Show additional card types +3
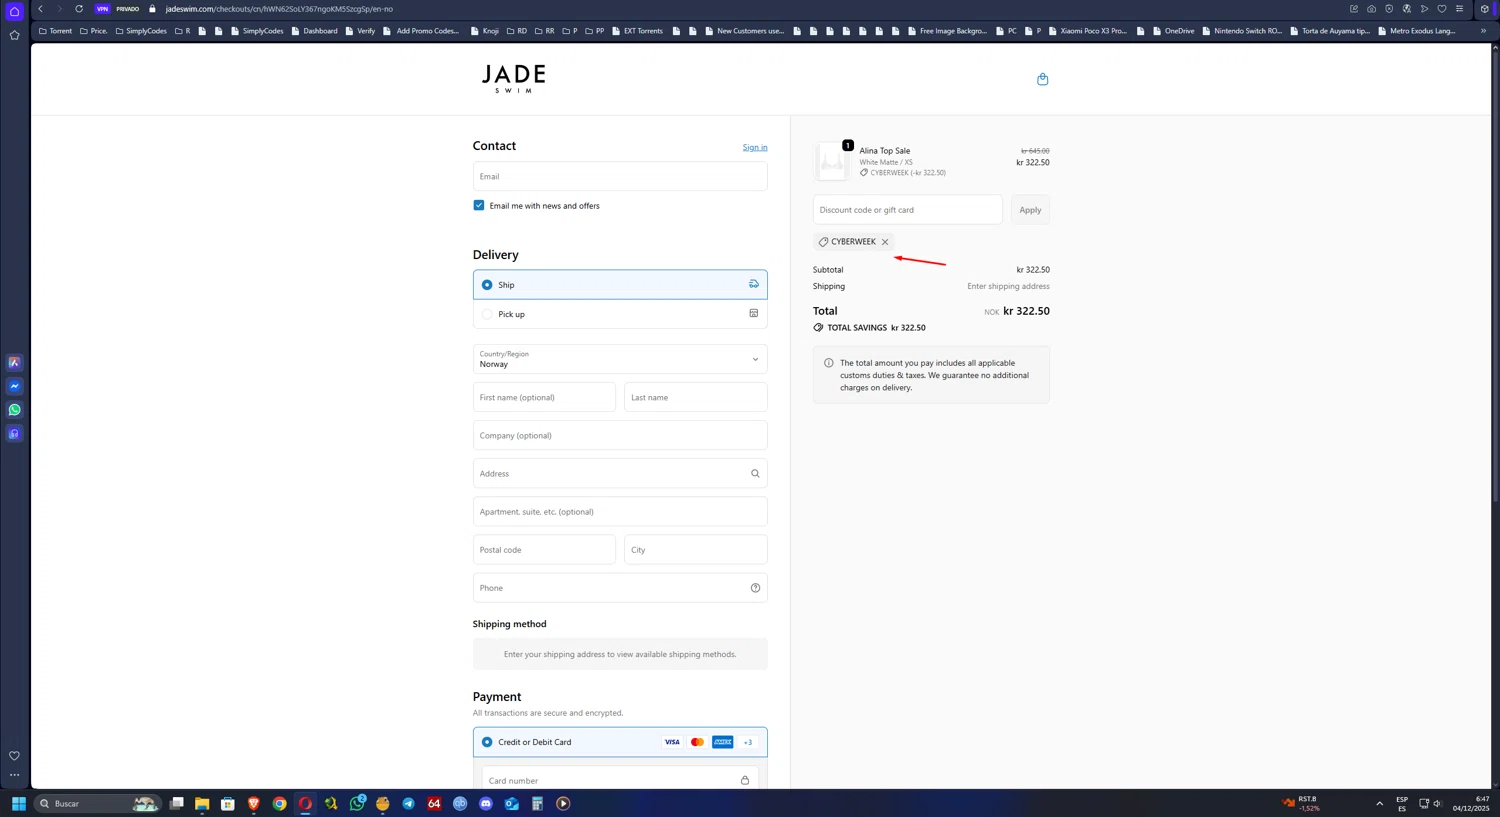1500x817 pixels. pos(748,742)
